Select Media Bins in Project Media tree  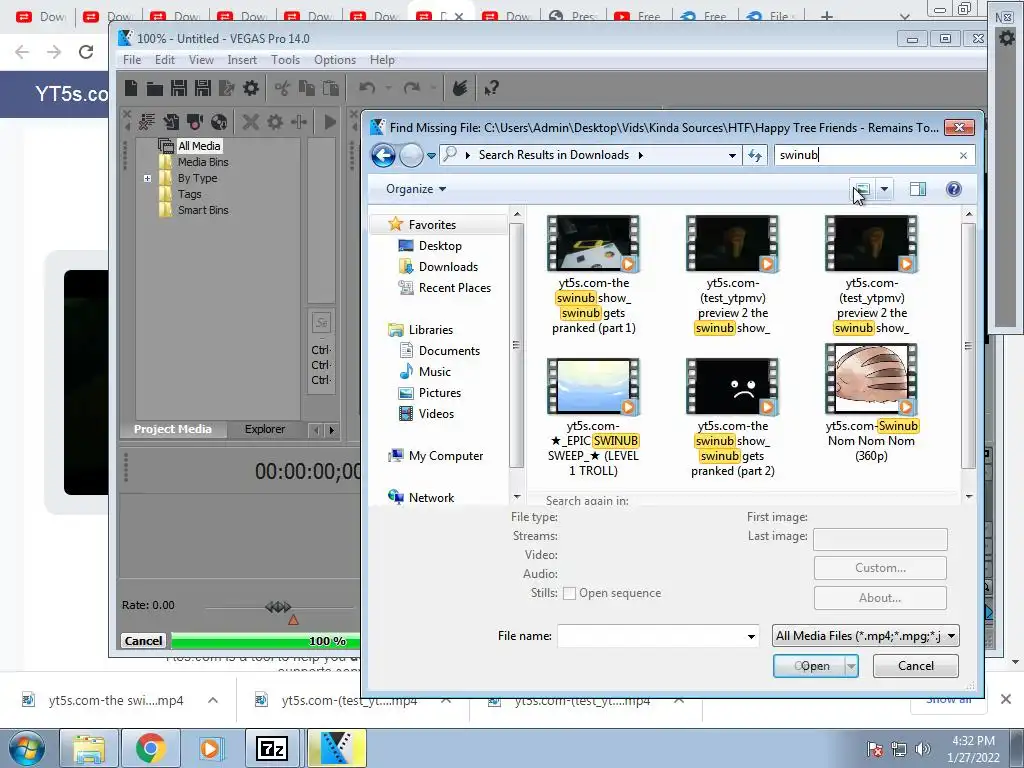203,162
